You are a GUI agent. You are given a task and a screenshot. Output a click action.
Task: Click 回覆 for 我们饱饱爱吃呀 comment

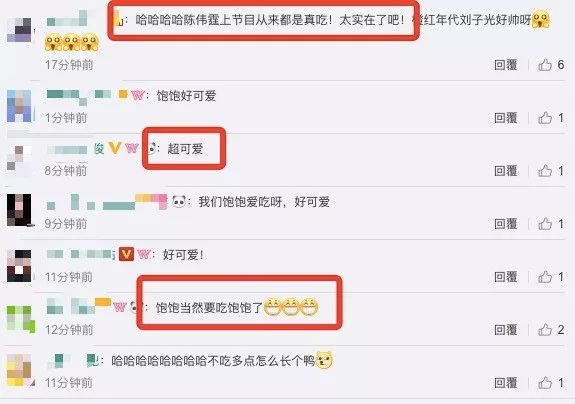(506, 224)
